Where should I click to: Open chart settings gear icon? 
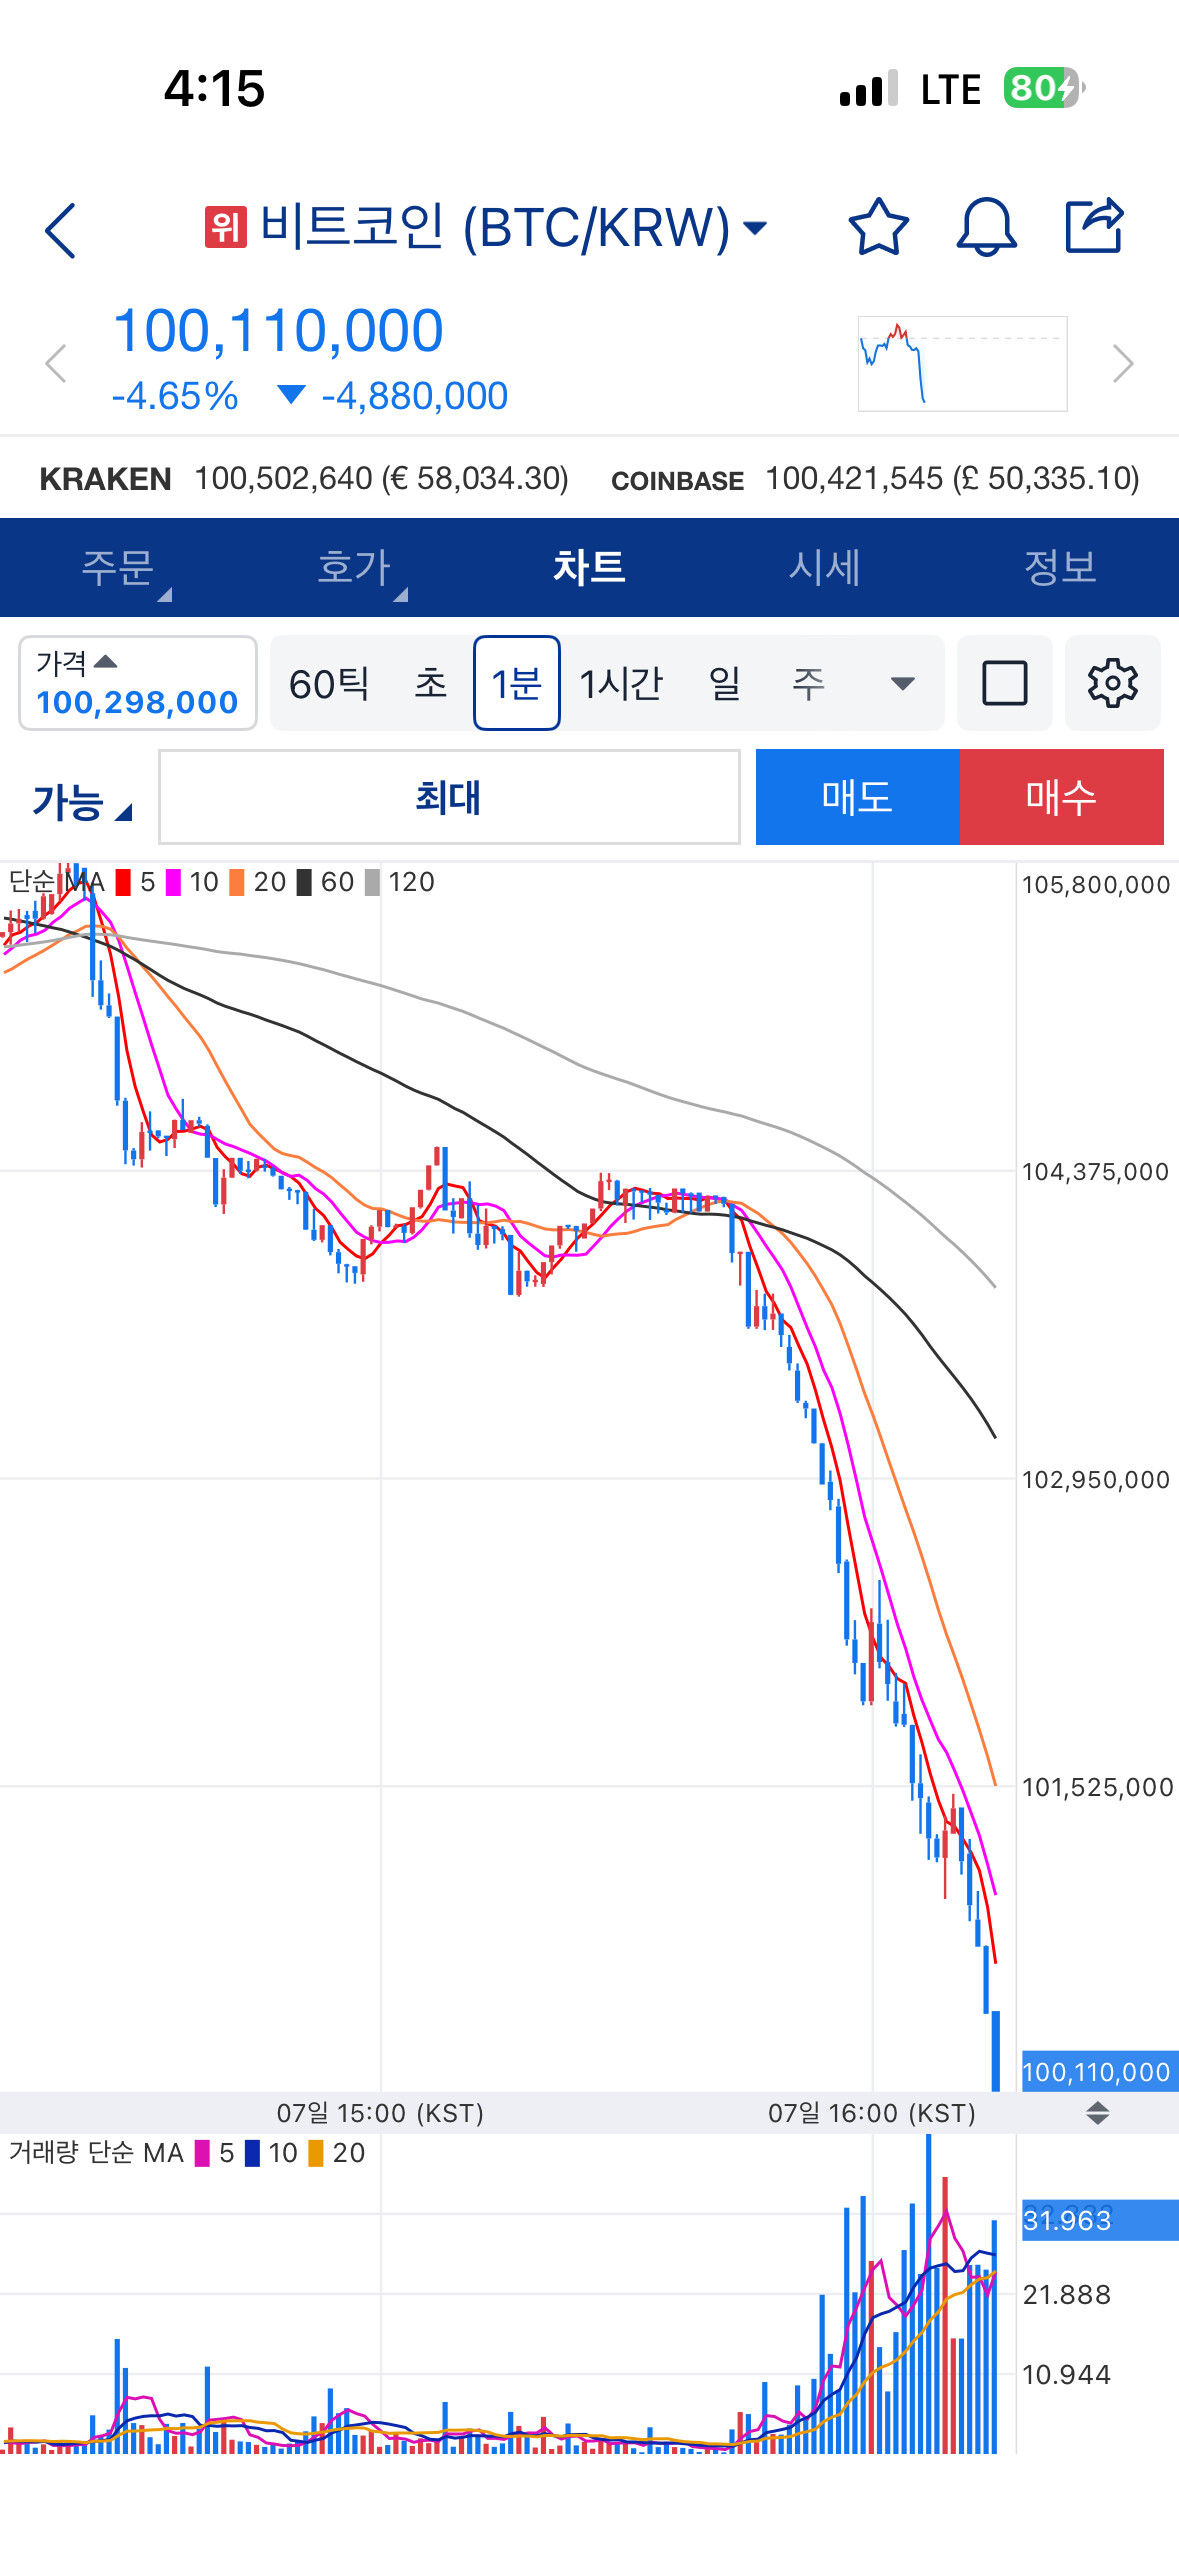coord(1112,684)
